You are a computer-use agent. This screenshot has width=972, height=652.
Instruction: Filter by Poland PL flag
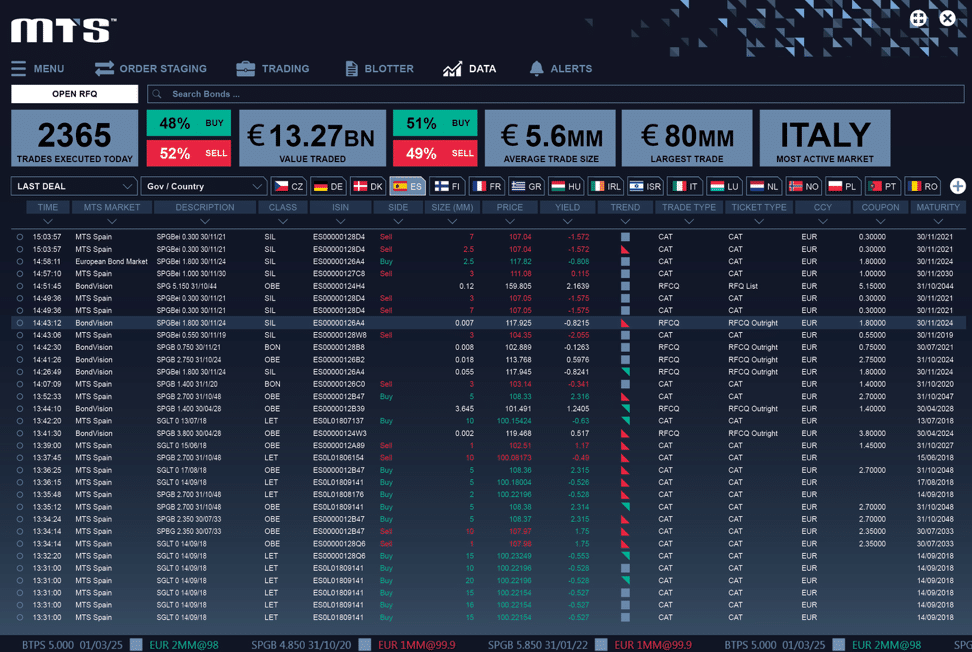coord(842,186)
